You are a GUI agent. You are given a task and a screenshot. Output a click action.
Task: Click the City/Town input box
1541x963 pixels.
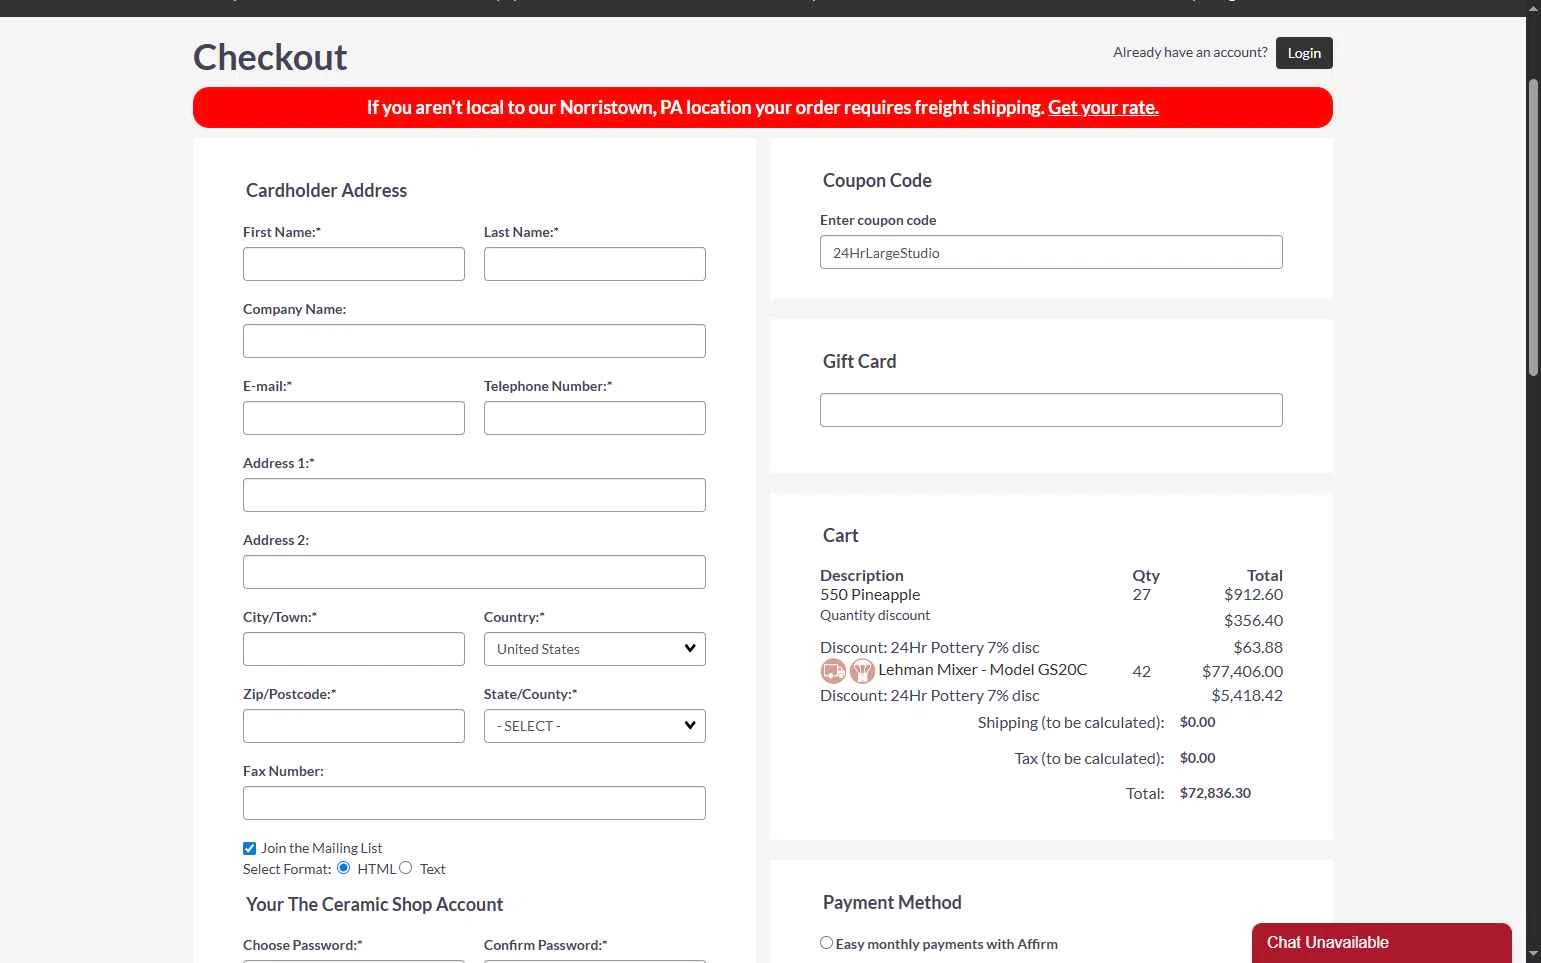pyautogui.click(x=354, y=649)
